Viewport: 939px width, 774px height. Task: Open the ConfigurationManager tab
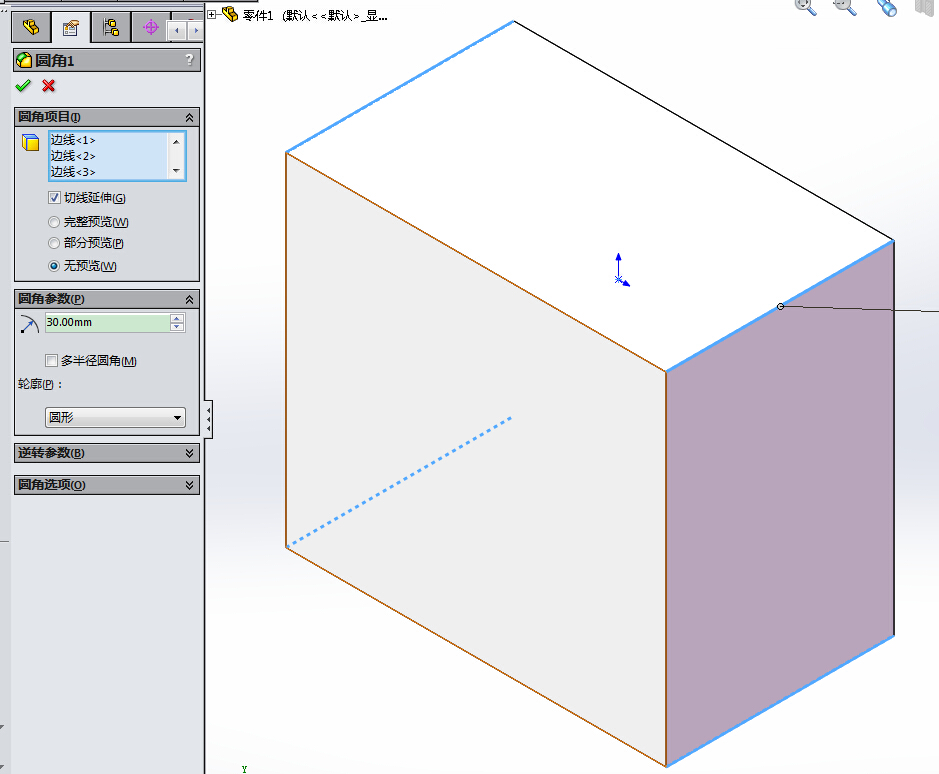click(111, 28)
